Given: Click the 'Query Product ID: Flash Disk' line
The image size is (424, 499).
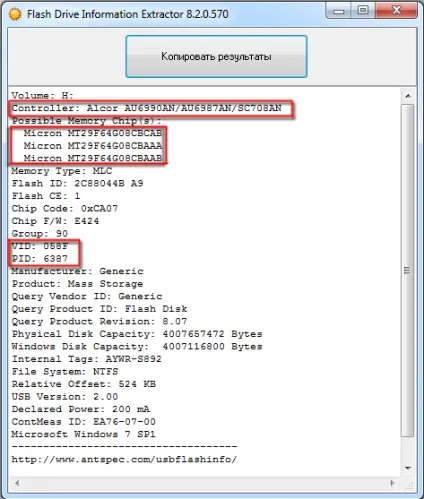Looking at the screenshot, I should click(99, 309).
